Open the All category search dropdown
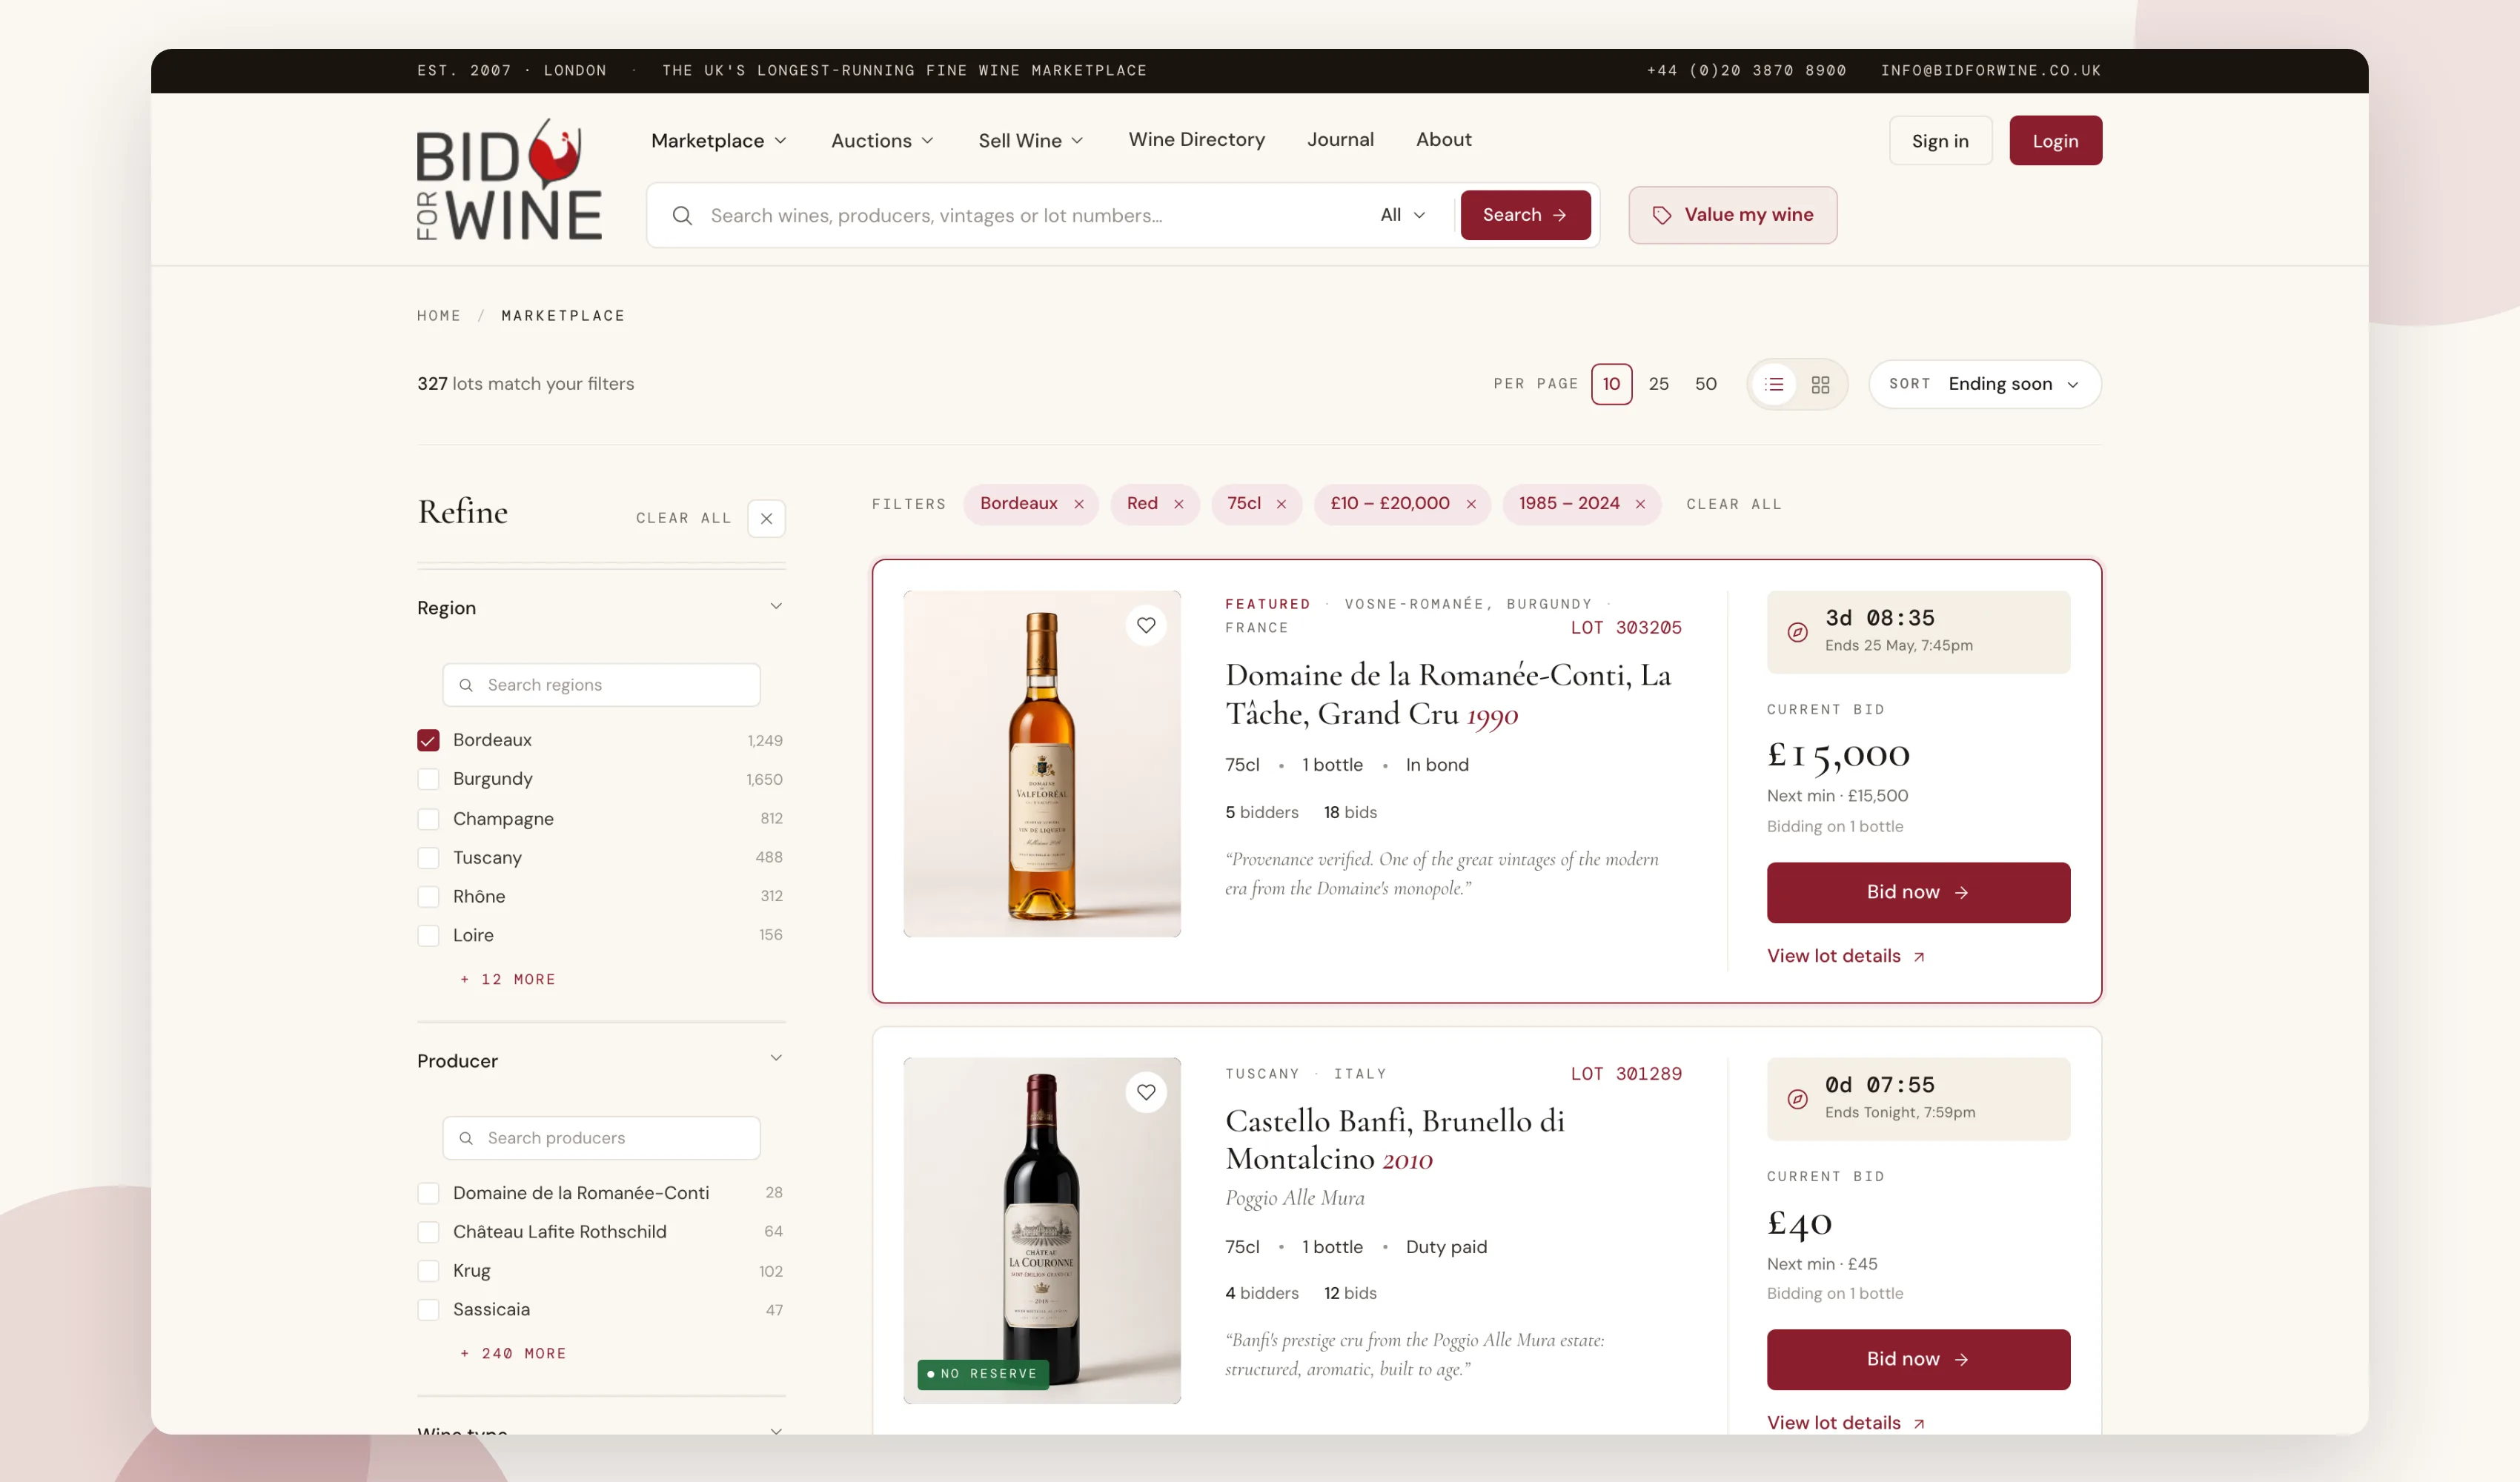 click(x=1402, y=215)
